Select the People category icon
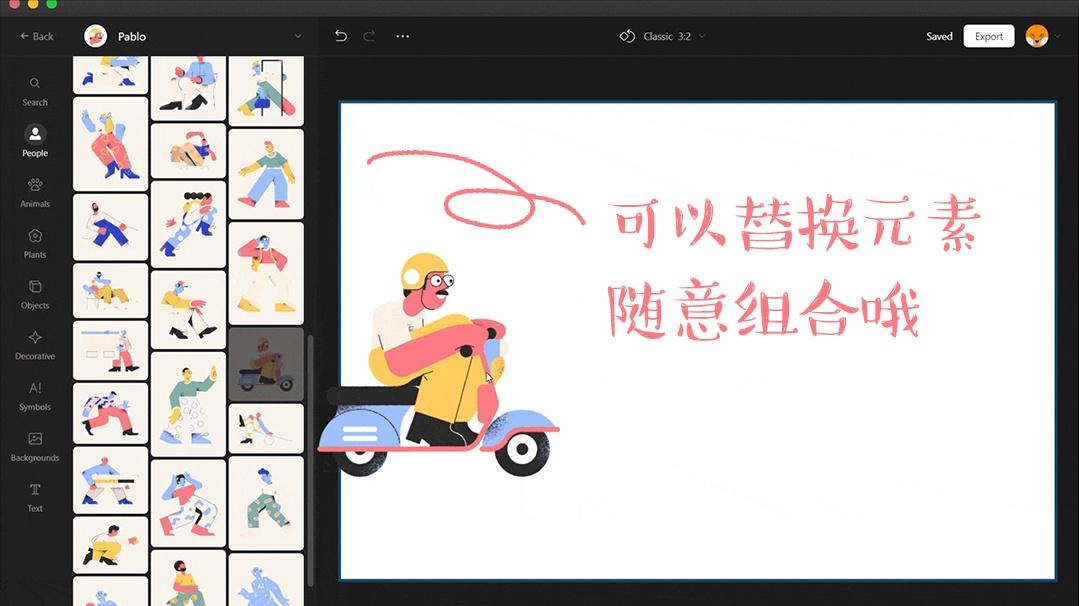 point(34,140)
